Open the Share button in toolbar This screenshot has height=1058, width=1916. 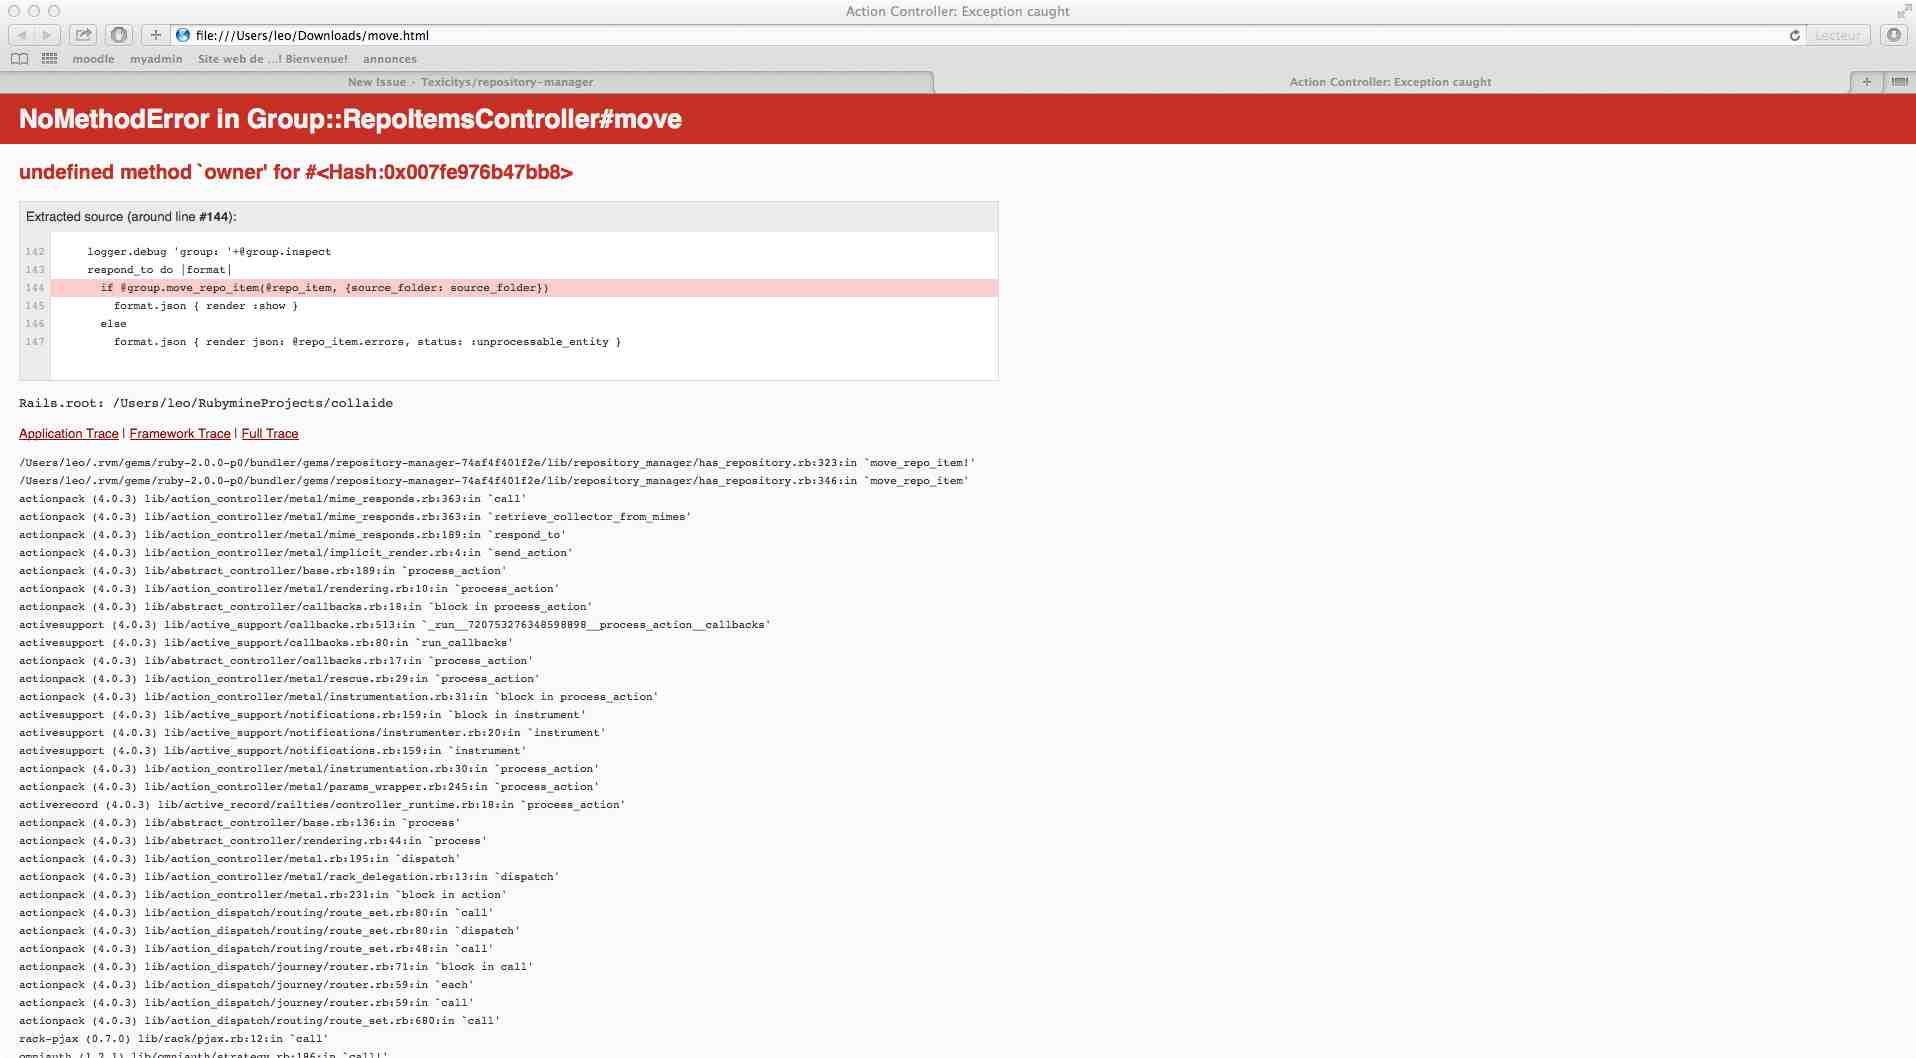[84, 35]
